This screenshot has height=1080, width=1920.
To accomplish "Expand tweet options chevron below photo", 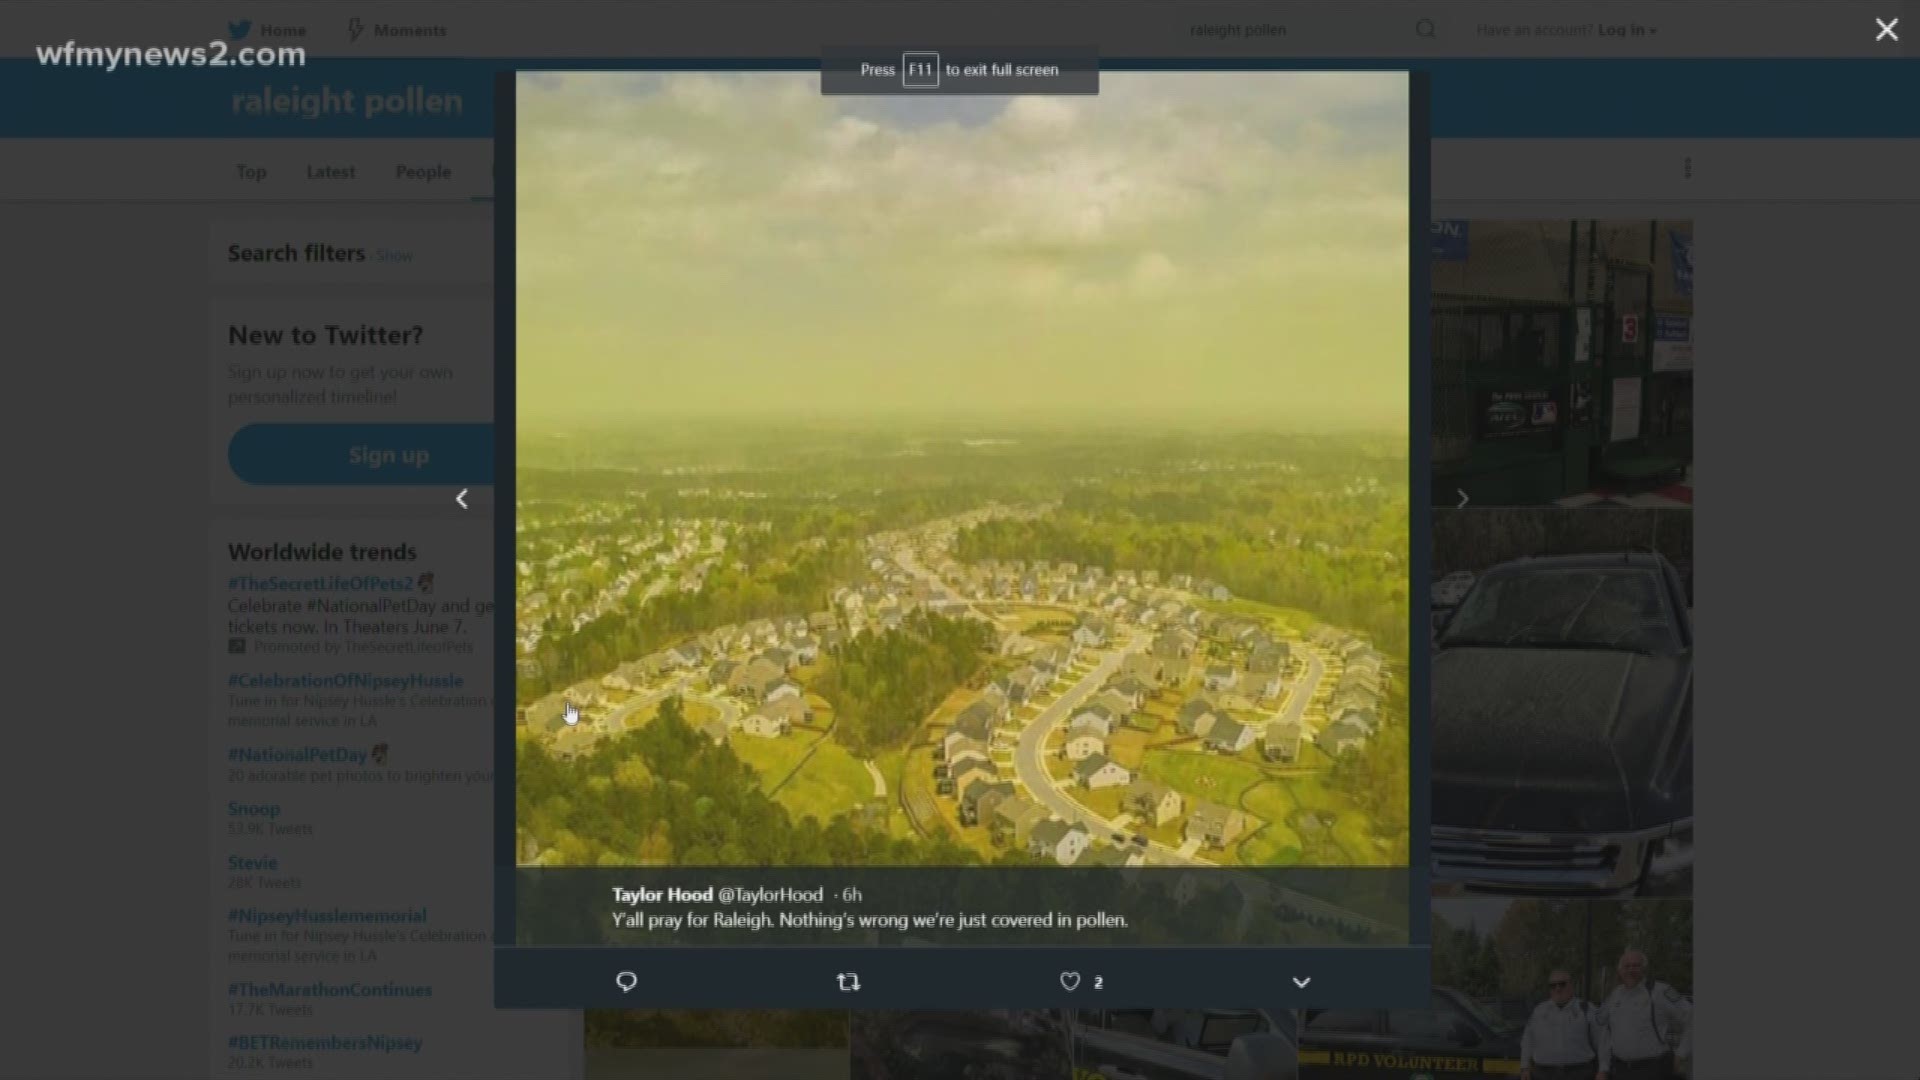I will point(1301,982).
